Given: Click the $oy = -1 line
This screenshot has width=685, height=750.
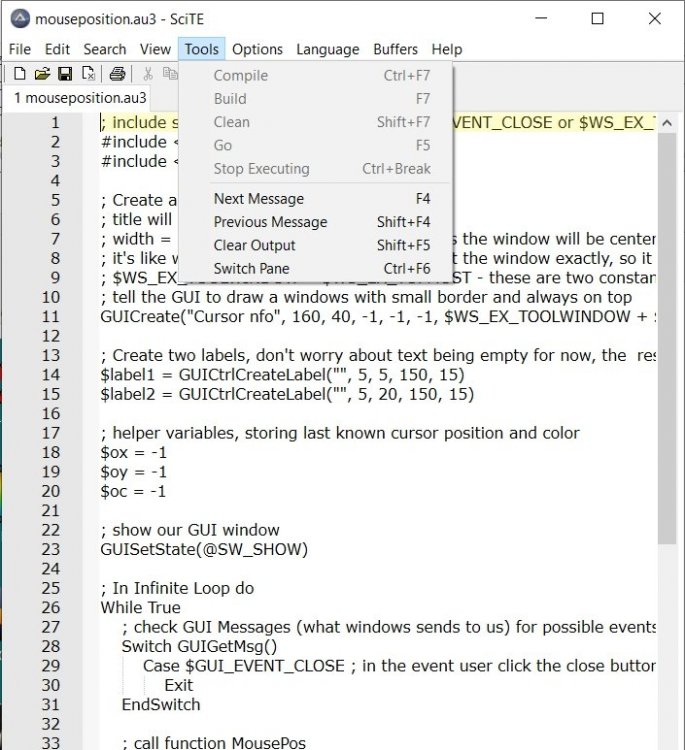Looking at the screenshot, I should point(133,472).
